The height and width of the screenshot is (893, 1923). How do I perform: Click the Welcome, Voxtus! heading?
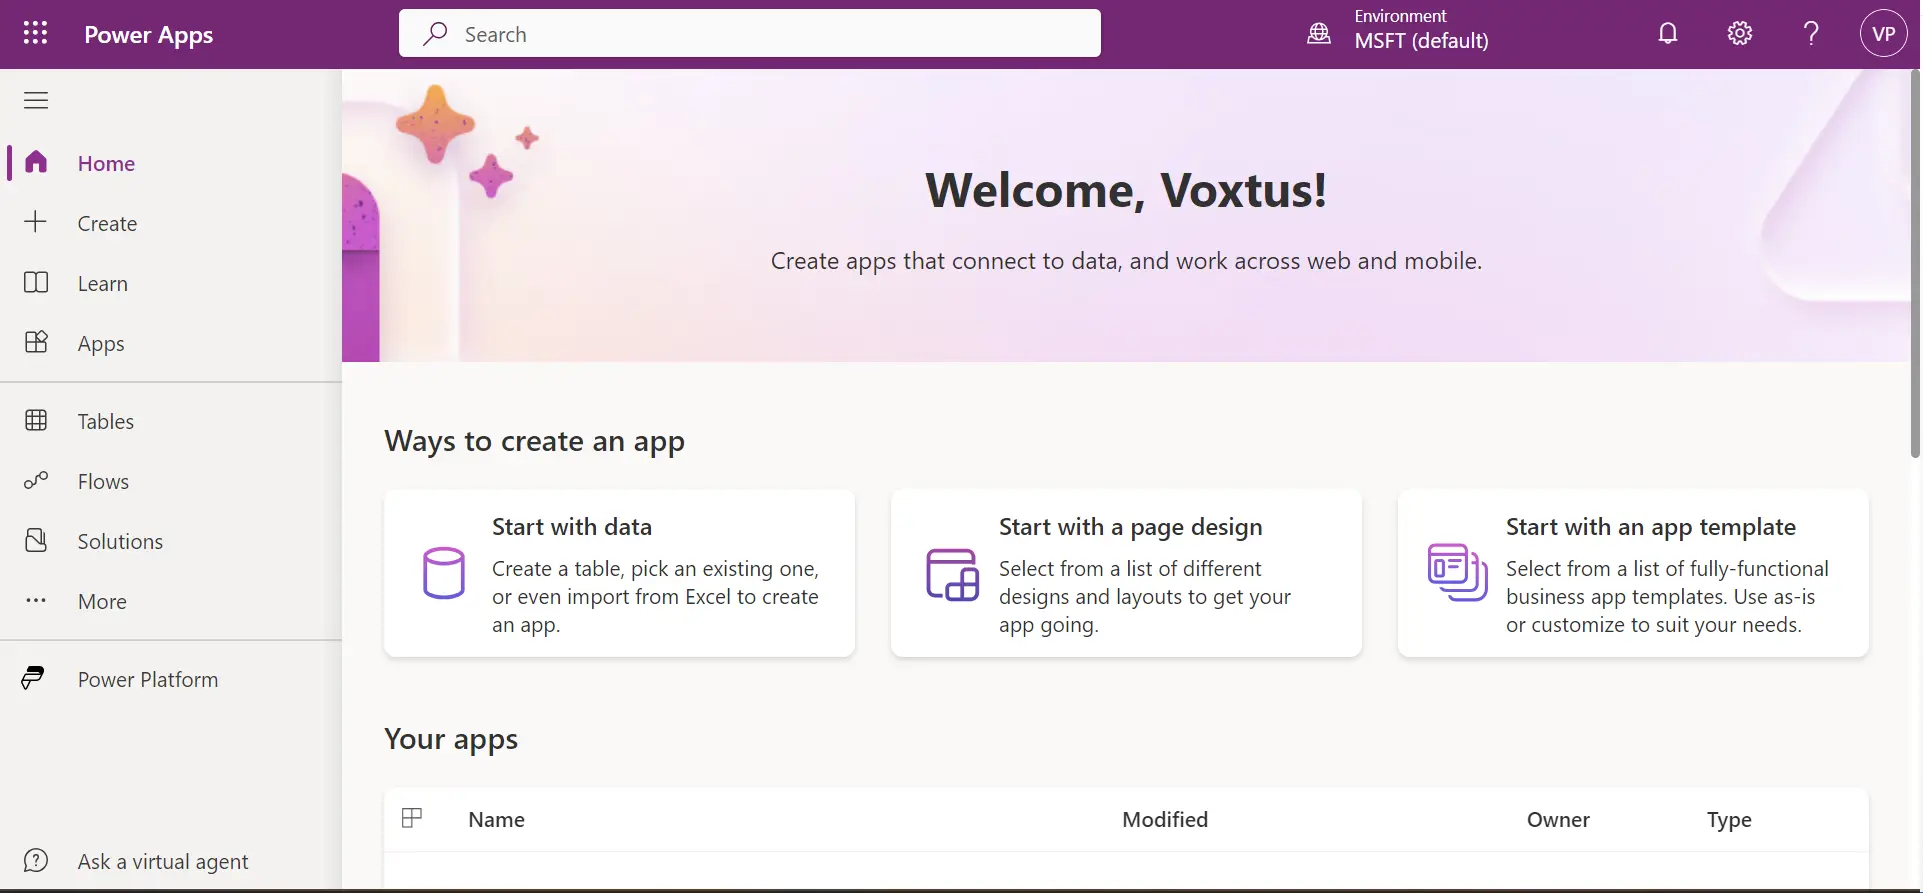[x=1126, y=190]
